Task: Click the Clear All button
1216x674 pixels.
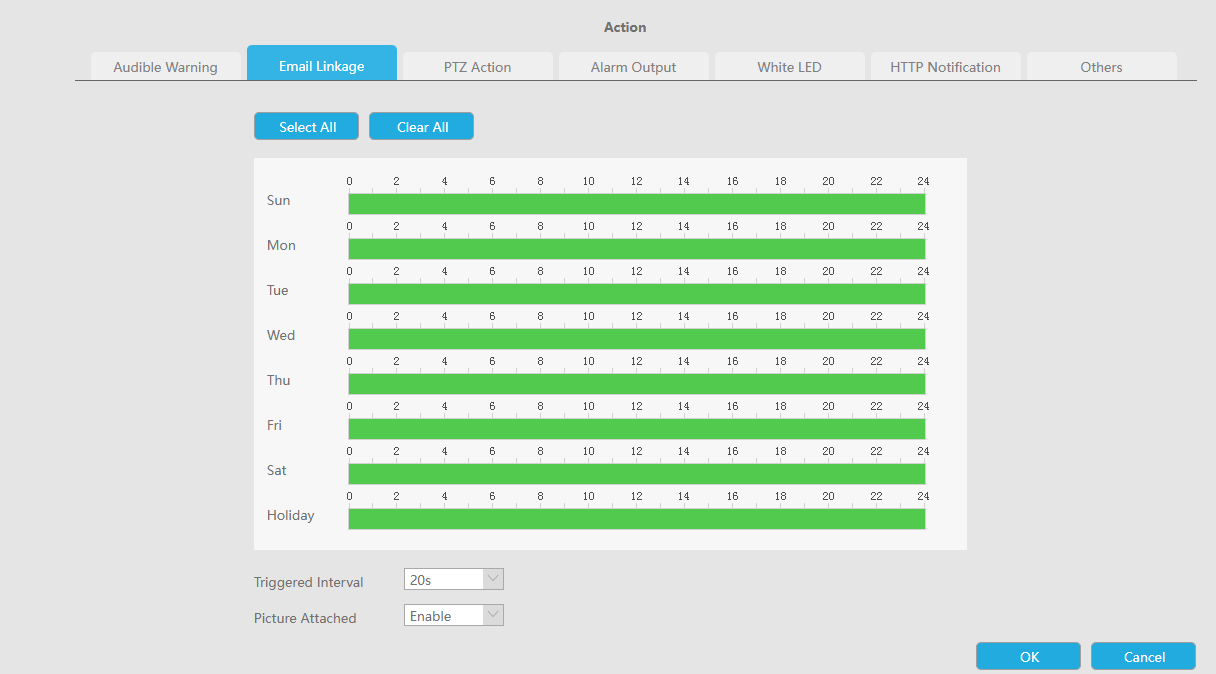Action: [x=422, y=127]
